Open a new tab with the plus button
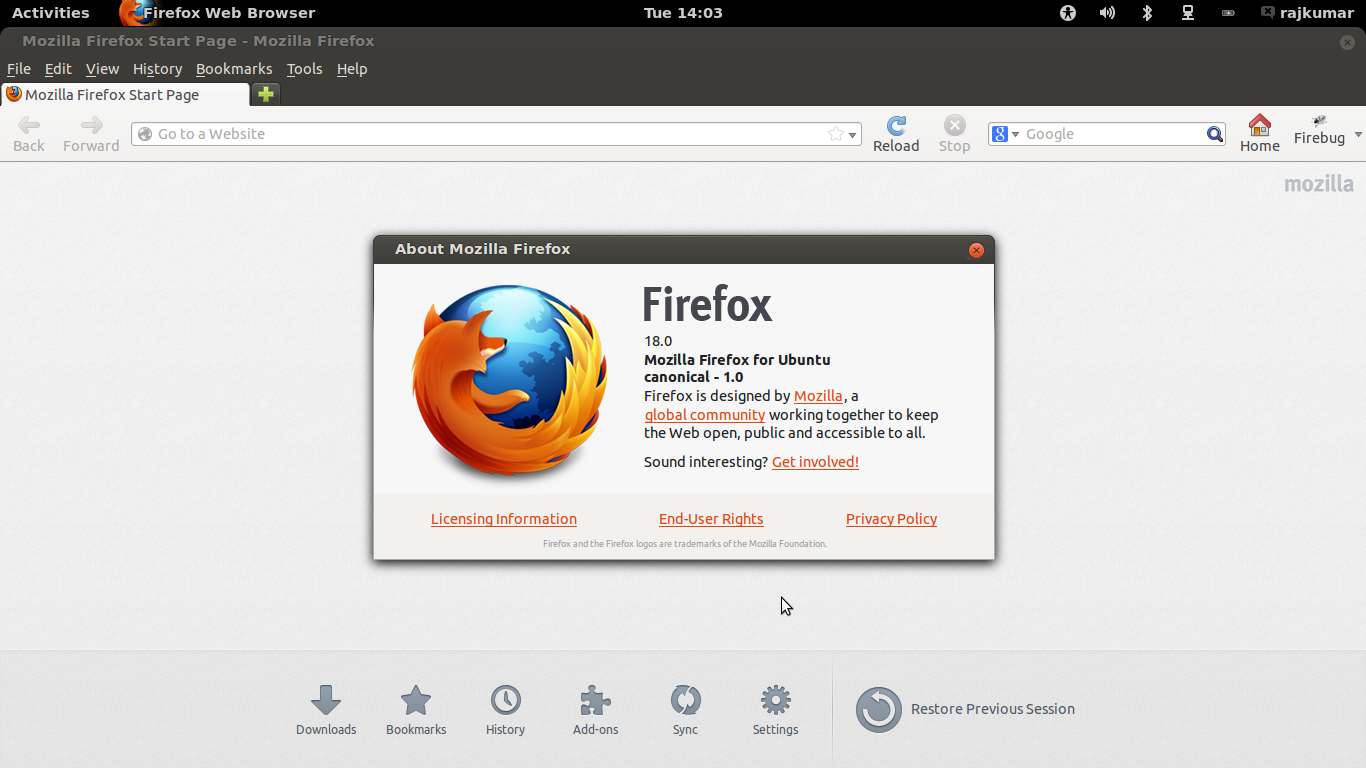The height and width of the screenshot is (768, 1366). pyautogui.click(x=265, y=94)
